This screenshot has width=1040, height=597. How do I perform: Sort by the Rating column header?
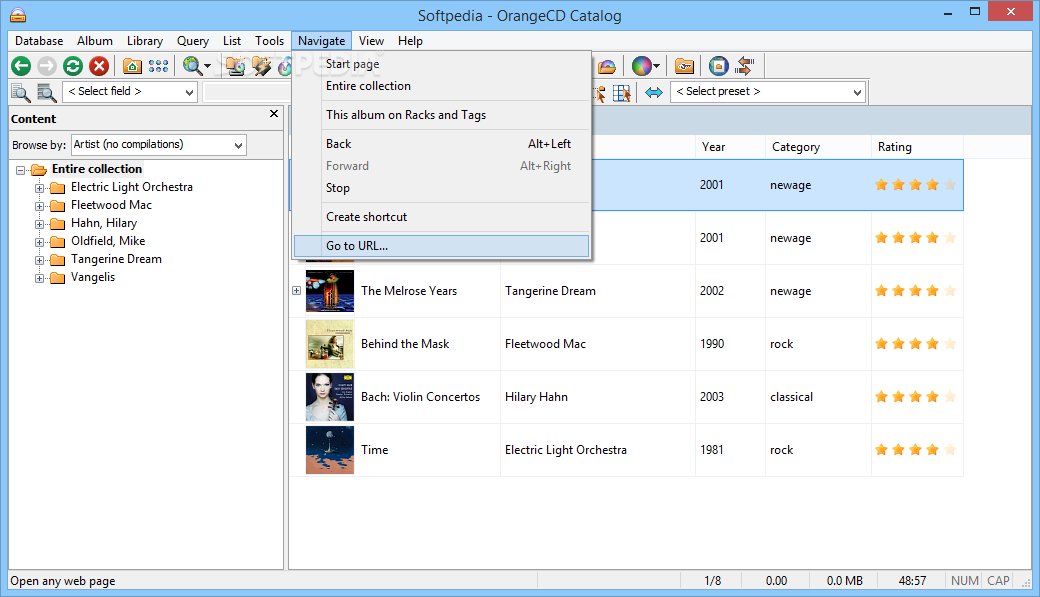[917, 147]
